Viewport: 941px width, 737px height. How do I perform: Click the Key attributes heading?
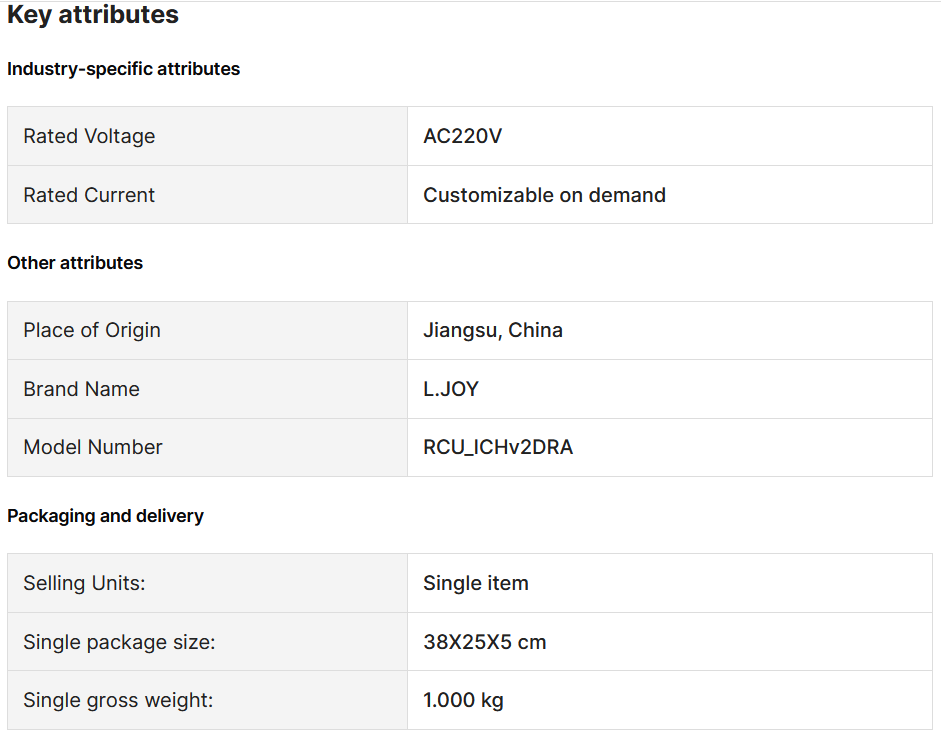(92, 15)
